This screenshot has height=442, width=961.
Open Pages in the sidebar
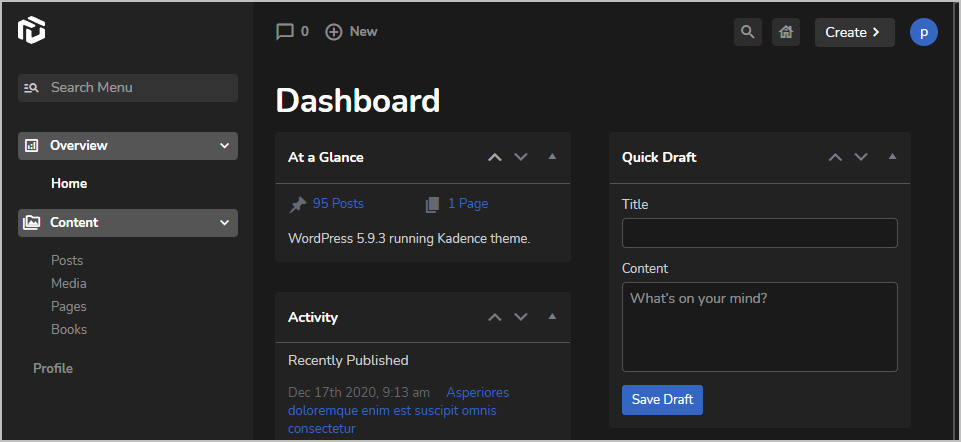(69, 307)
